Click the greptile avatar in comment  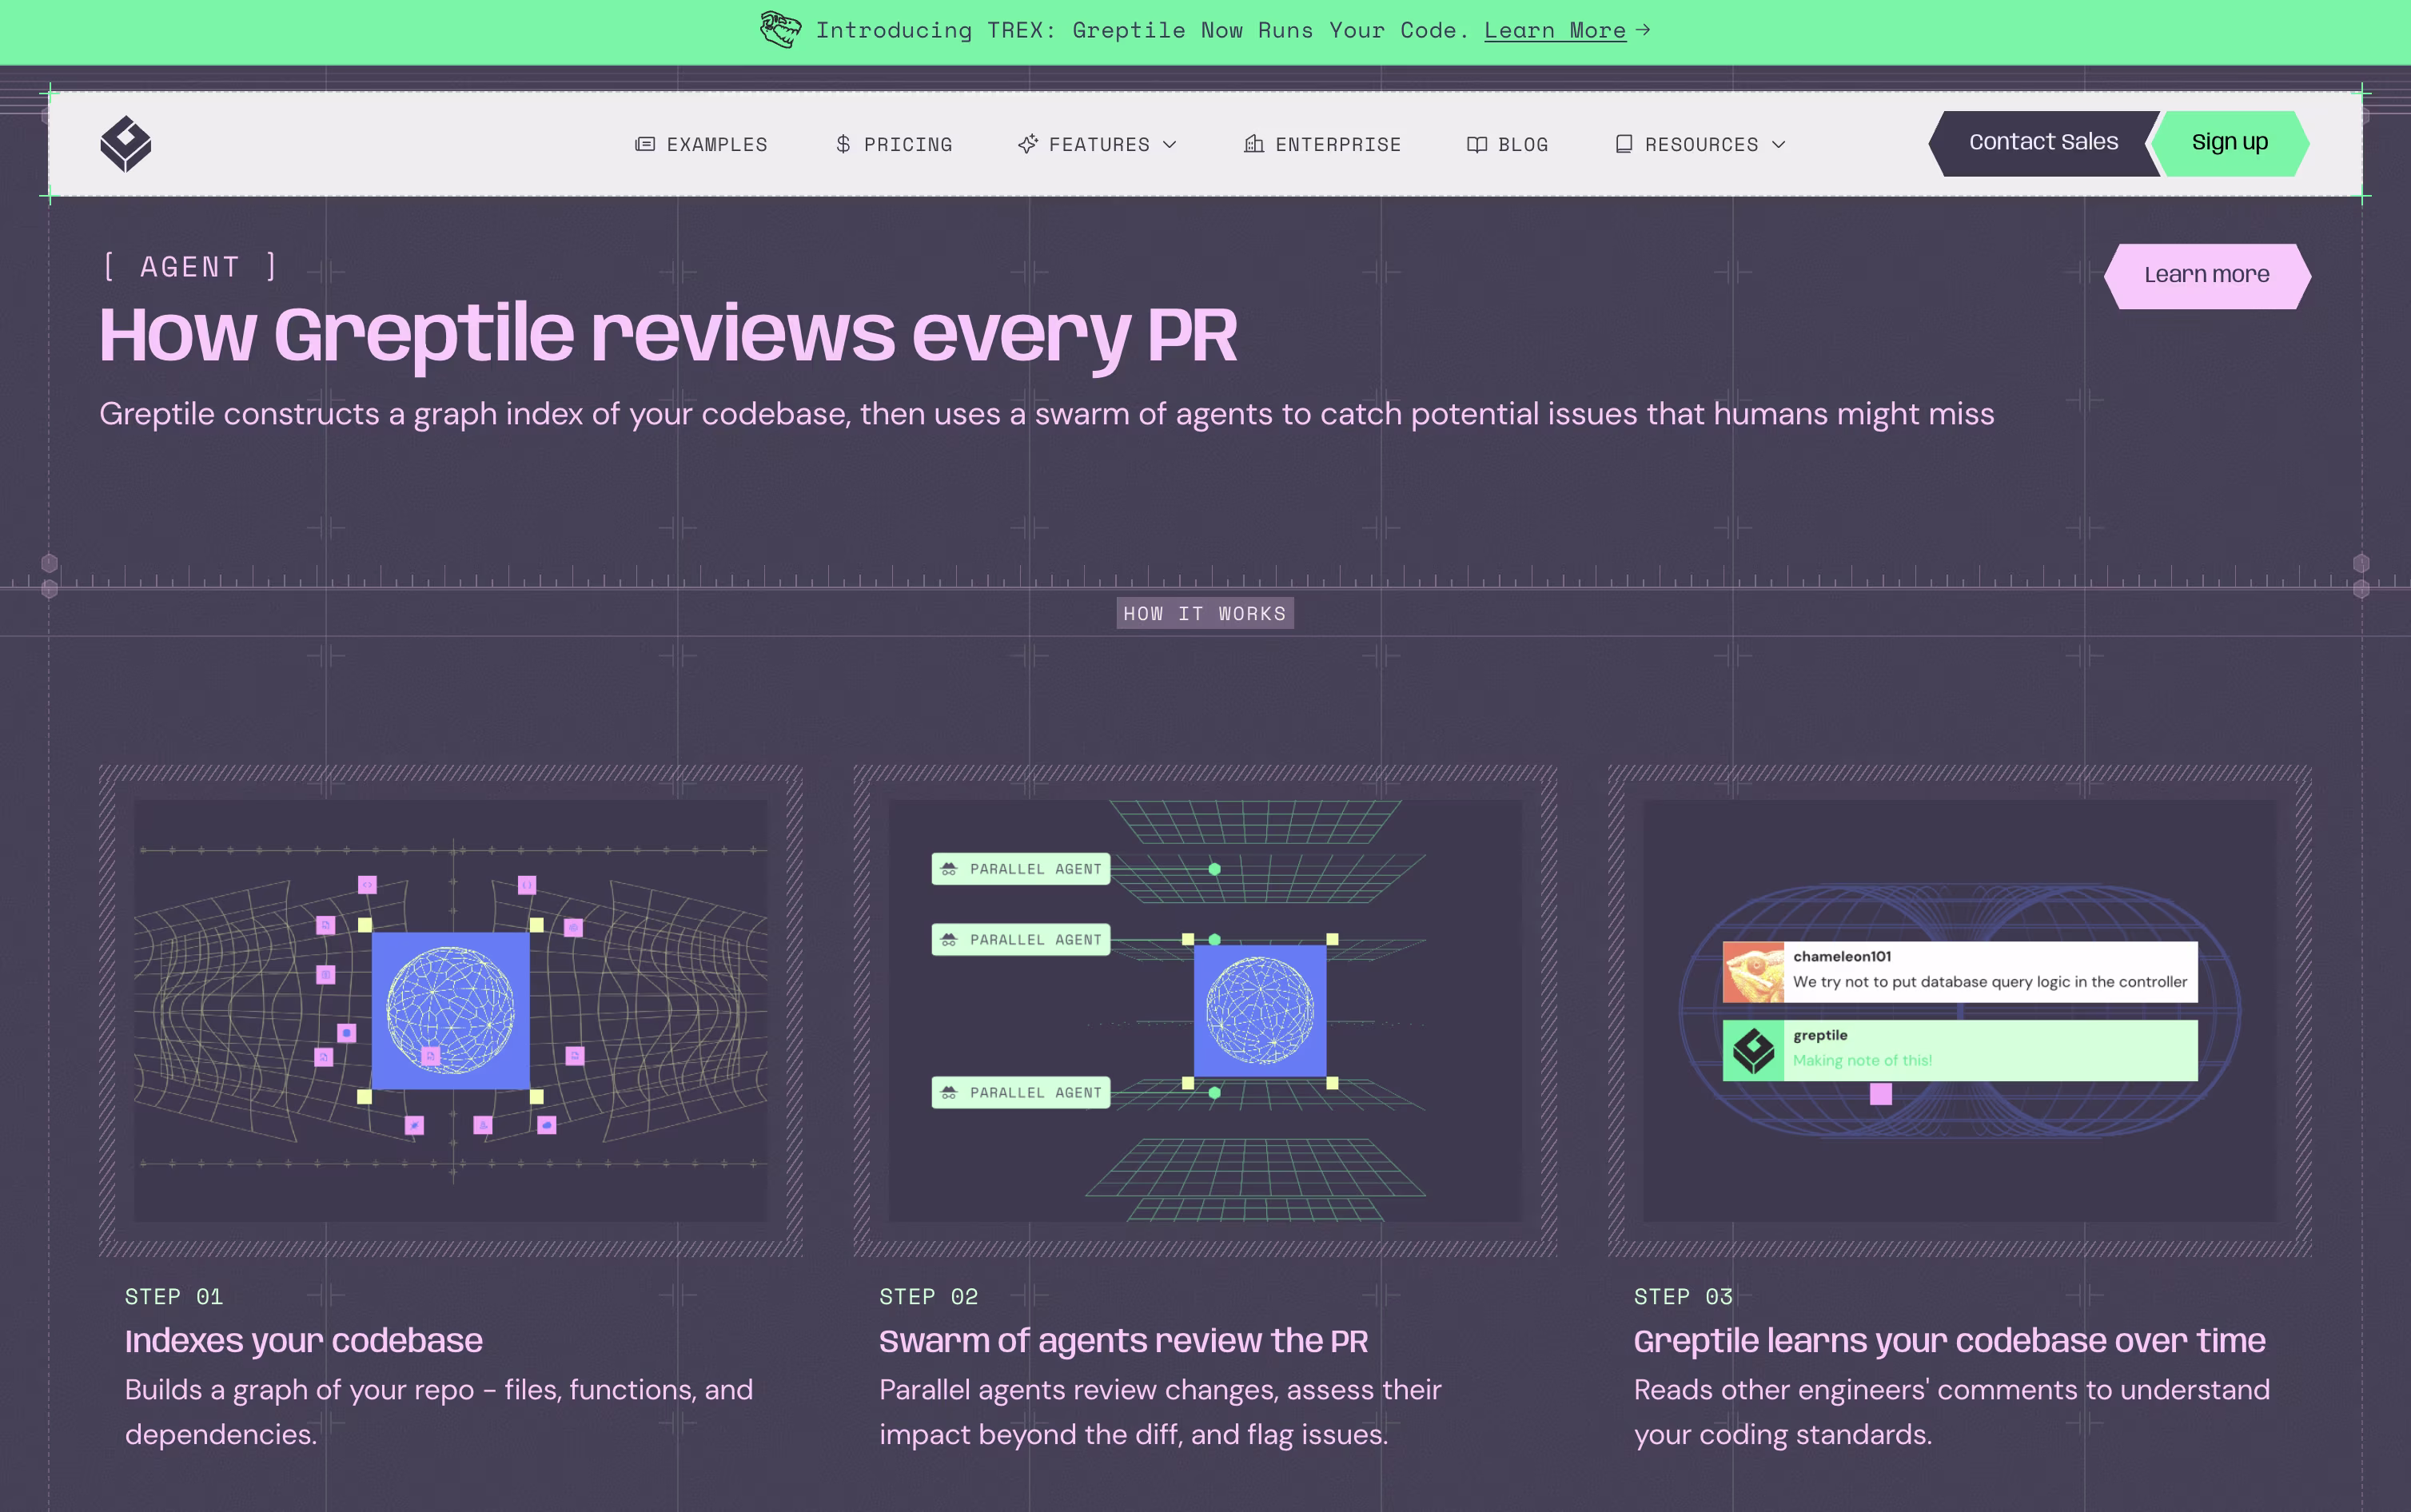pos(1753,1050)
